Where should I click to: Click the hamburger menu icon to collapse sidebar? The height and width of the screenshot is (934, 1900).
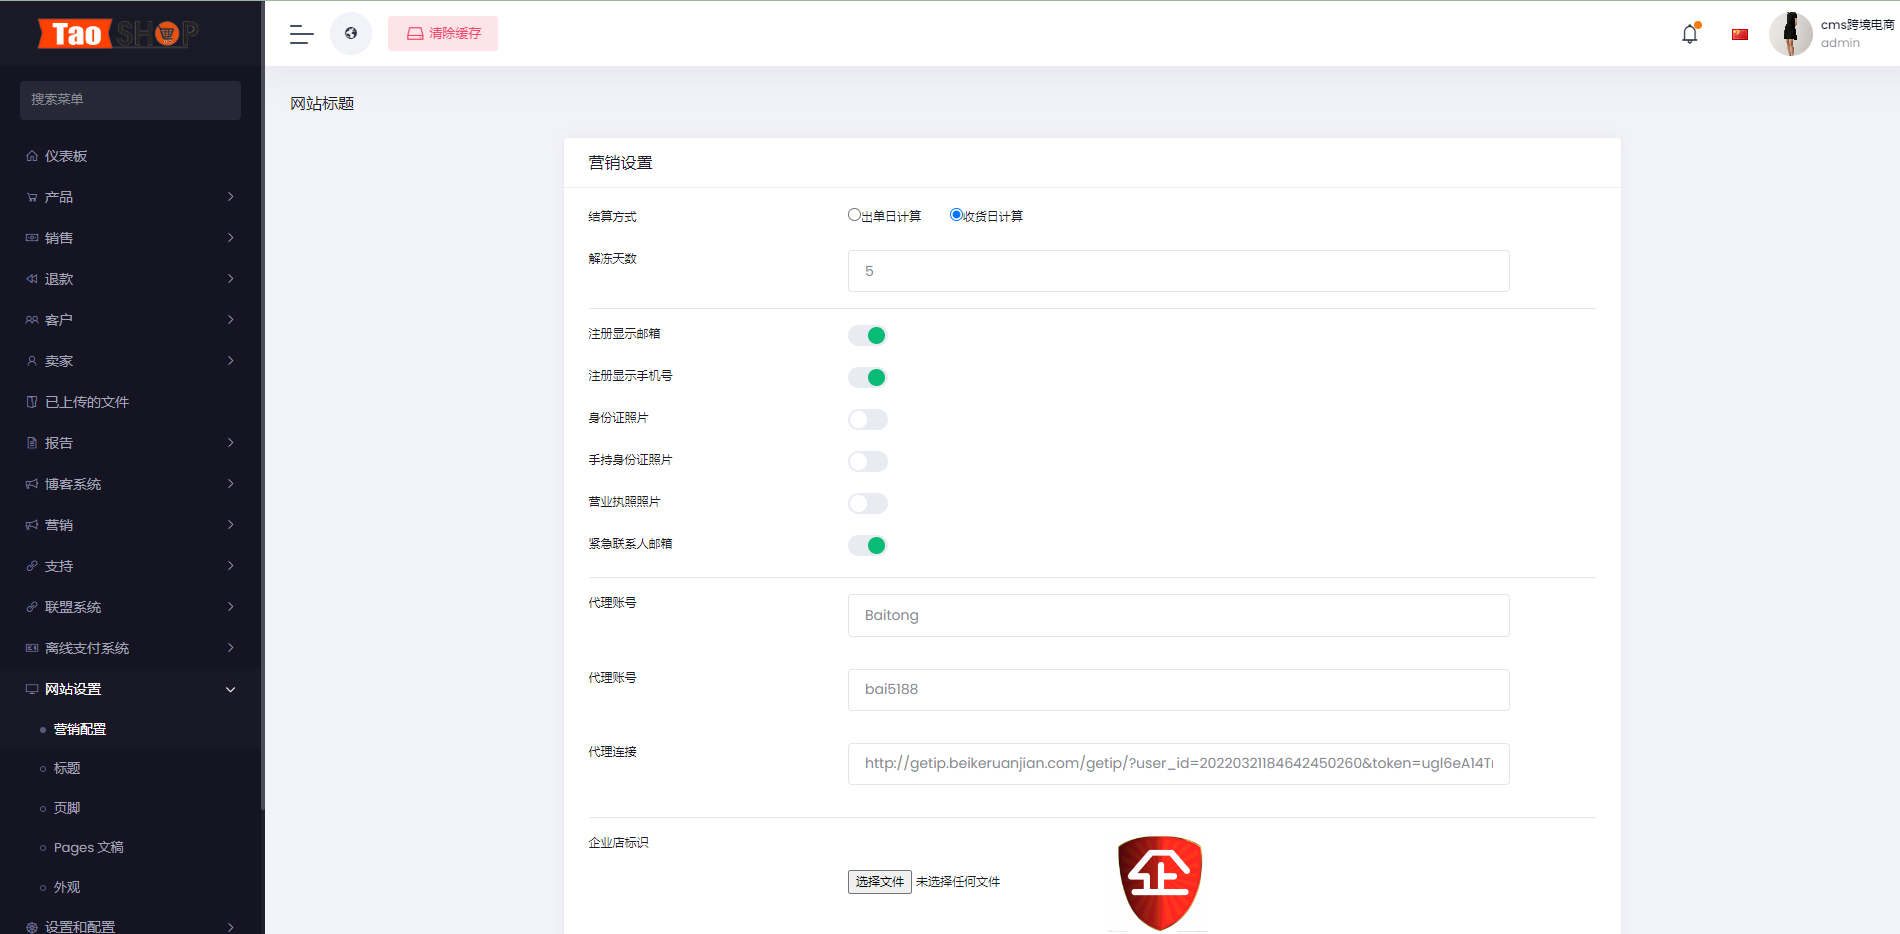coord(299,33)
